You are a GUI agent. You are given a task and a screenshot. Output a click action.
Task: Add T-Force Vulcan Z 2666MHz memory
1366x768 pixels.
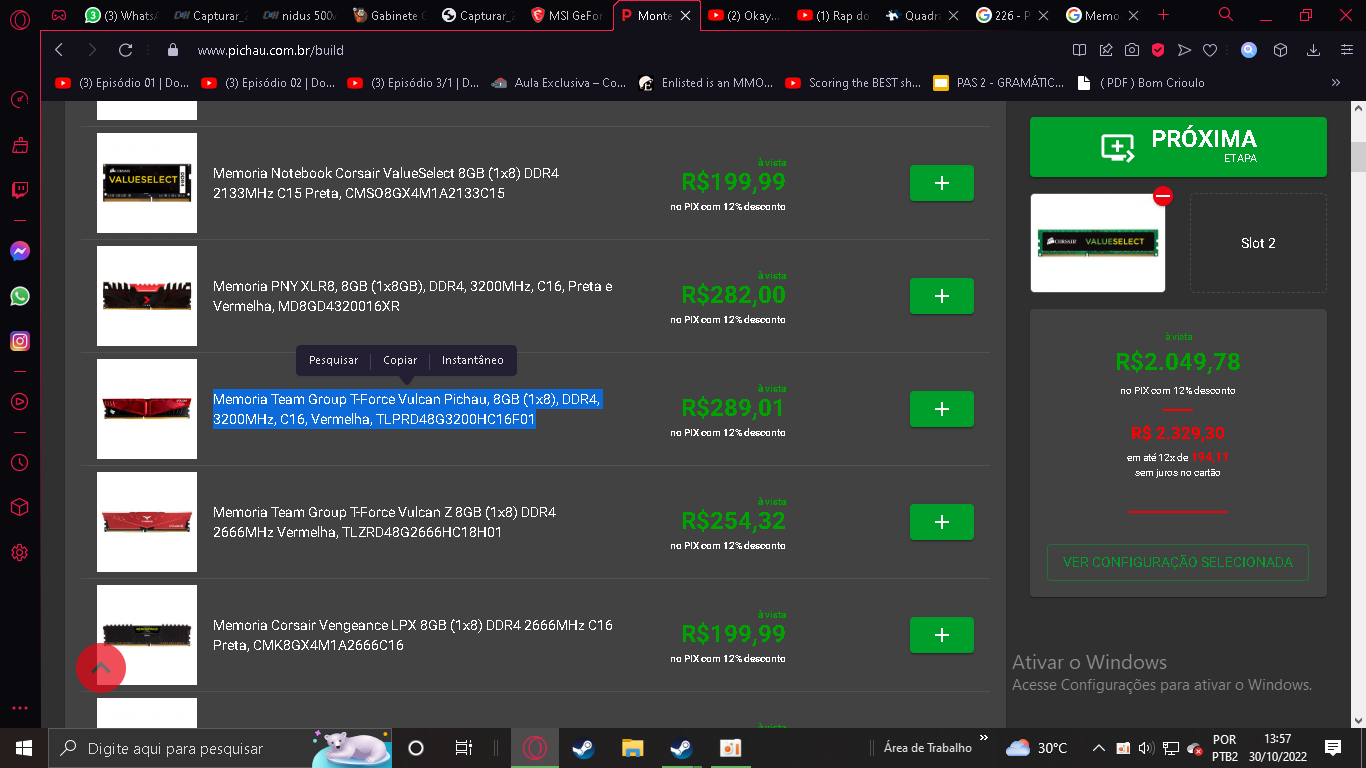click(x=941, y=522)
